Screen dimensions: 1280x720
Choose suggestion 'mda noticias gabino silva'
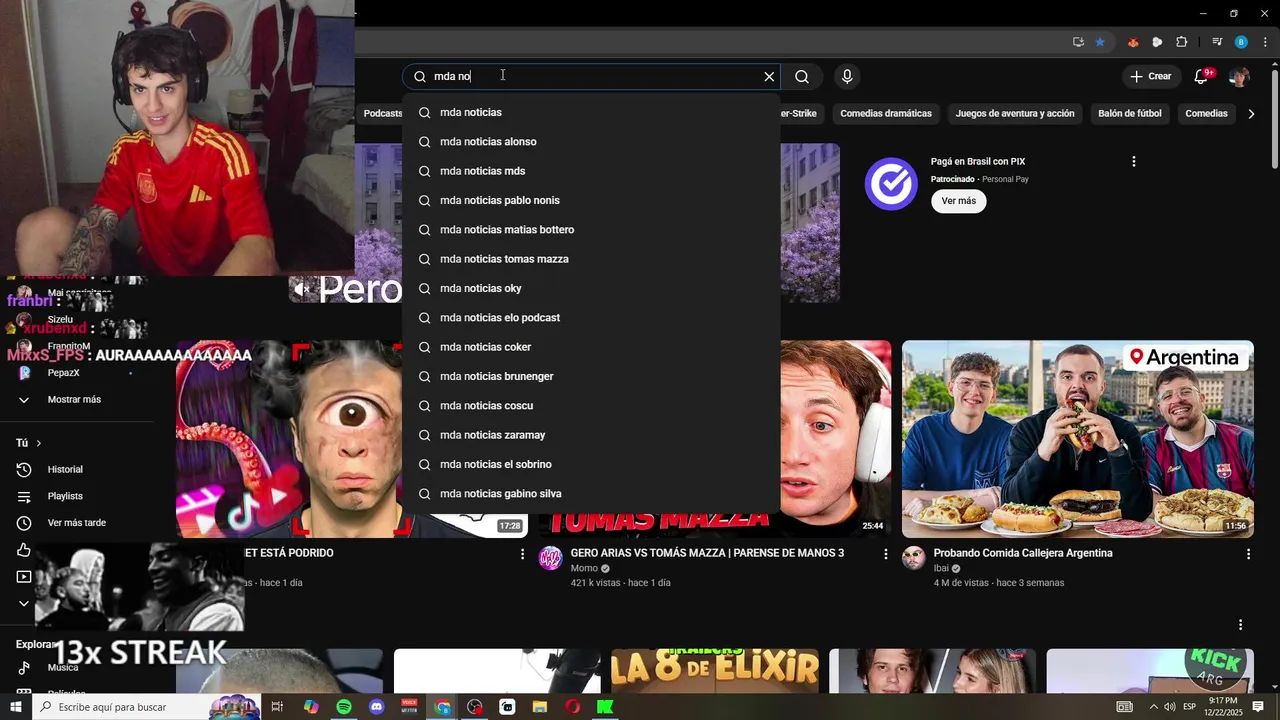591,494
